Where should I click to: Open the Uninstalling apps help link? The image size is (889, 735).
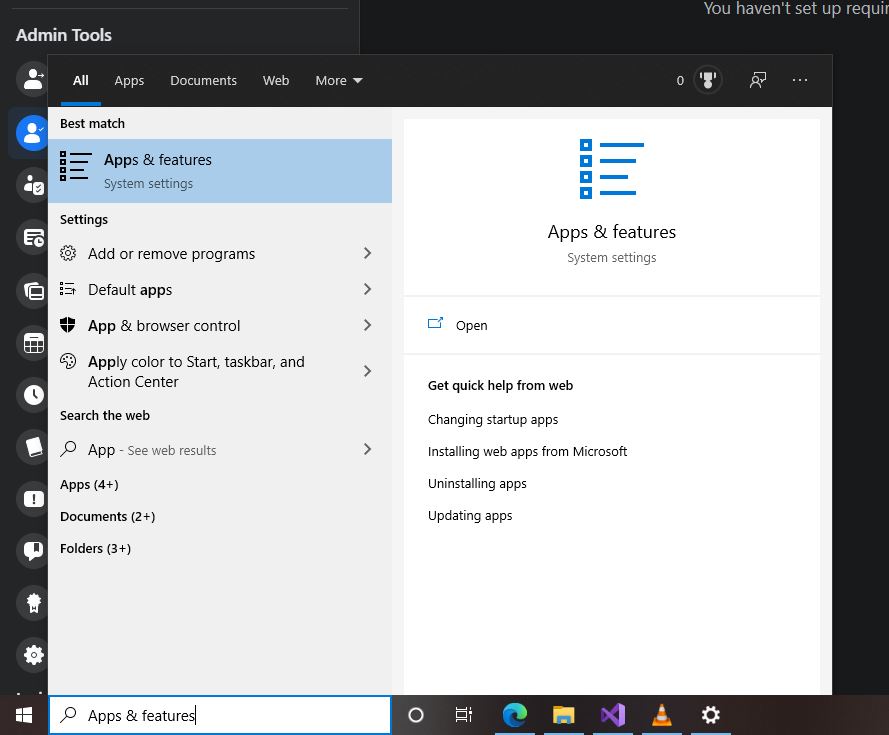[x=477, y=483]
